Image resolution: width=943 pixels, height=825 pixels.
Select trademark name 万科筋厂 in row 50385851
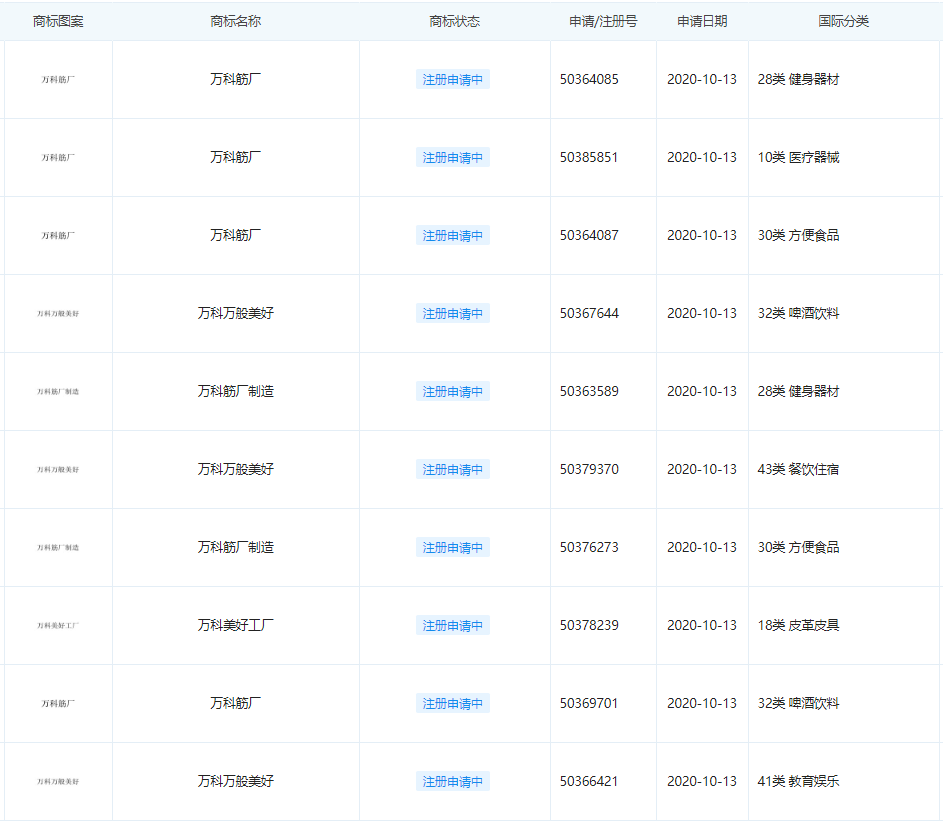[x=235, y=158]
